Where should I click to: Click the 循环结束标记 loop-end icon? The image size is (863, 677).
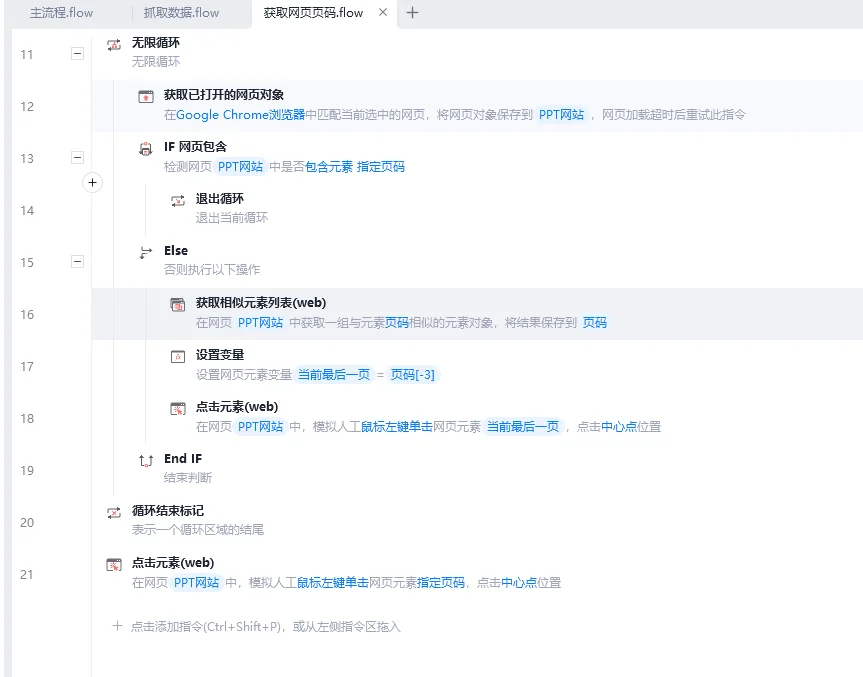(x=113, y=511)
